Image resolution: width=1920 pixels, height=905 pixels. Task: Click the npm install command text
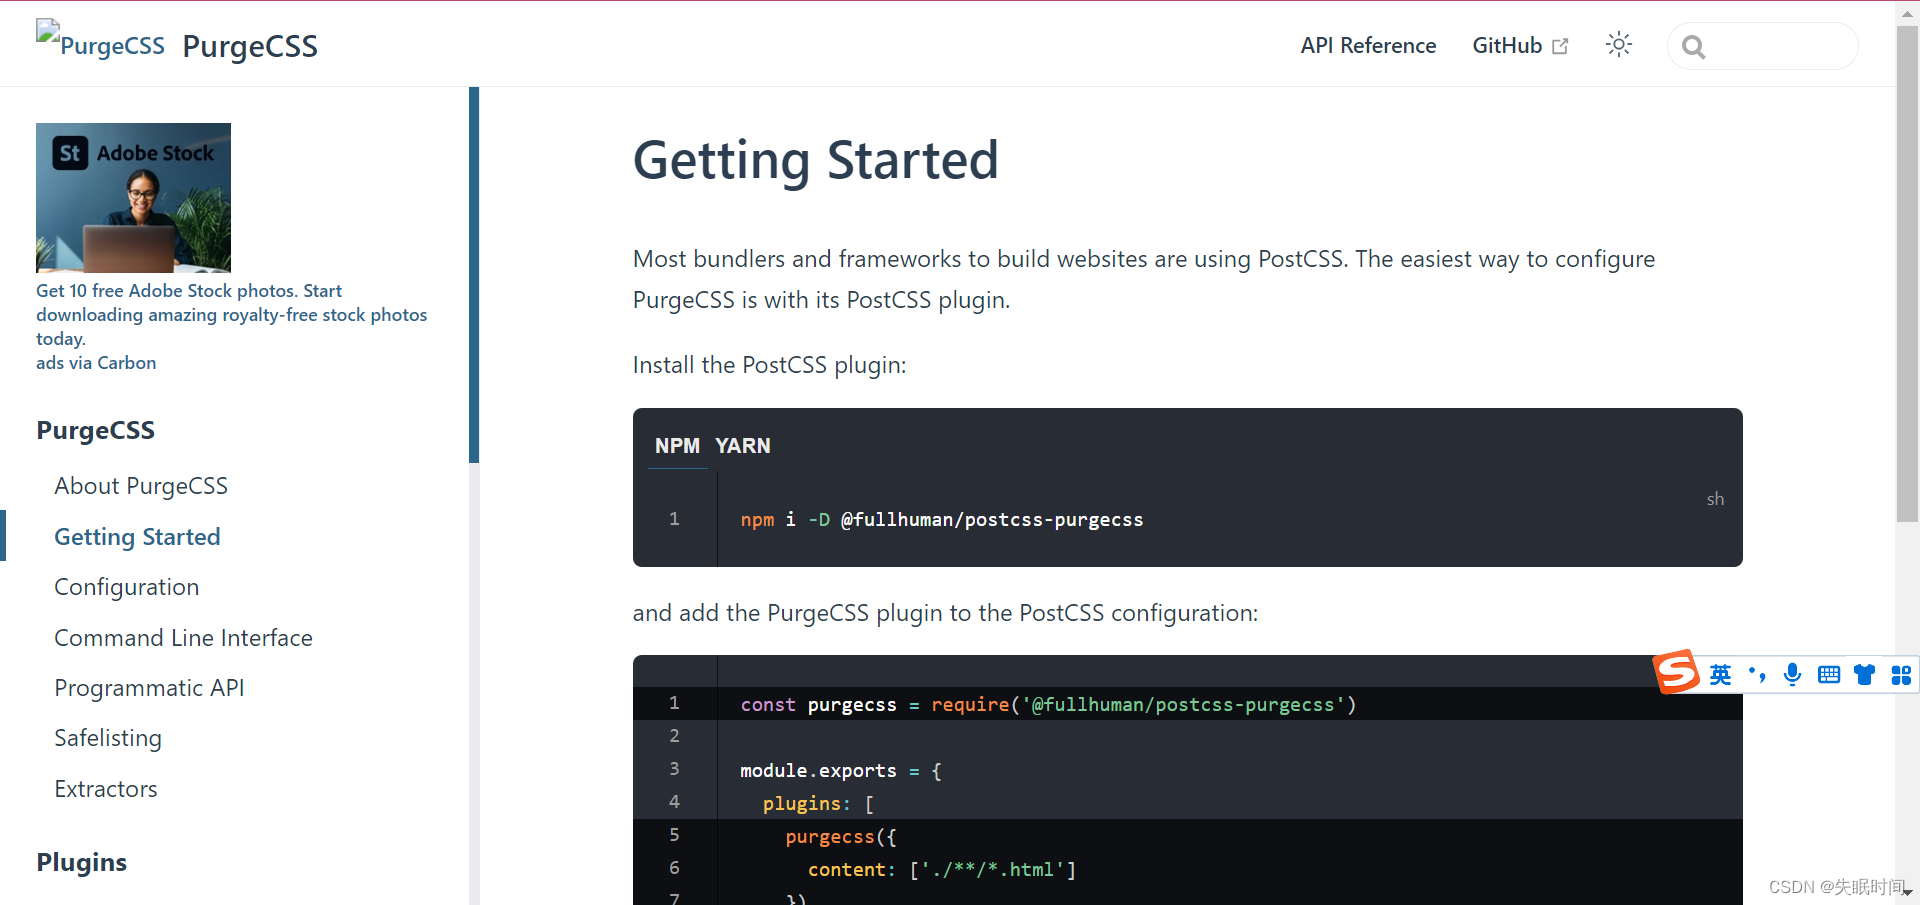[941, 520]
